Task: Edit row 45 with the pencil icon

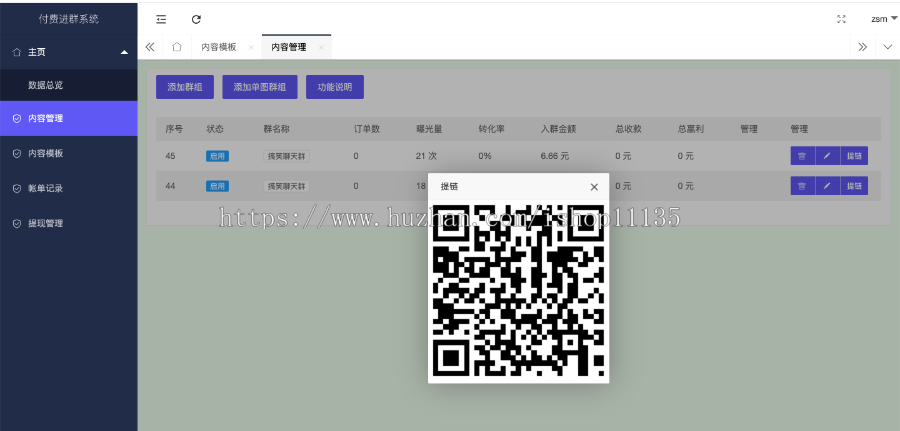Action: [827, 156]
